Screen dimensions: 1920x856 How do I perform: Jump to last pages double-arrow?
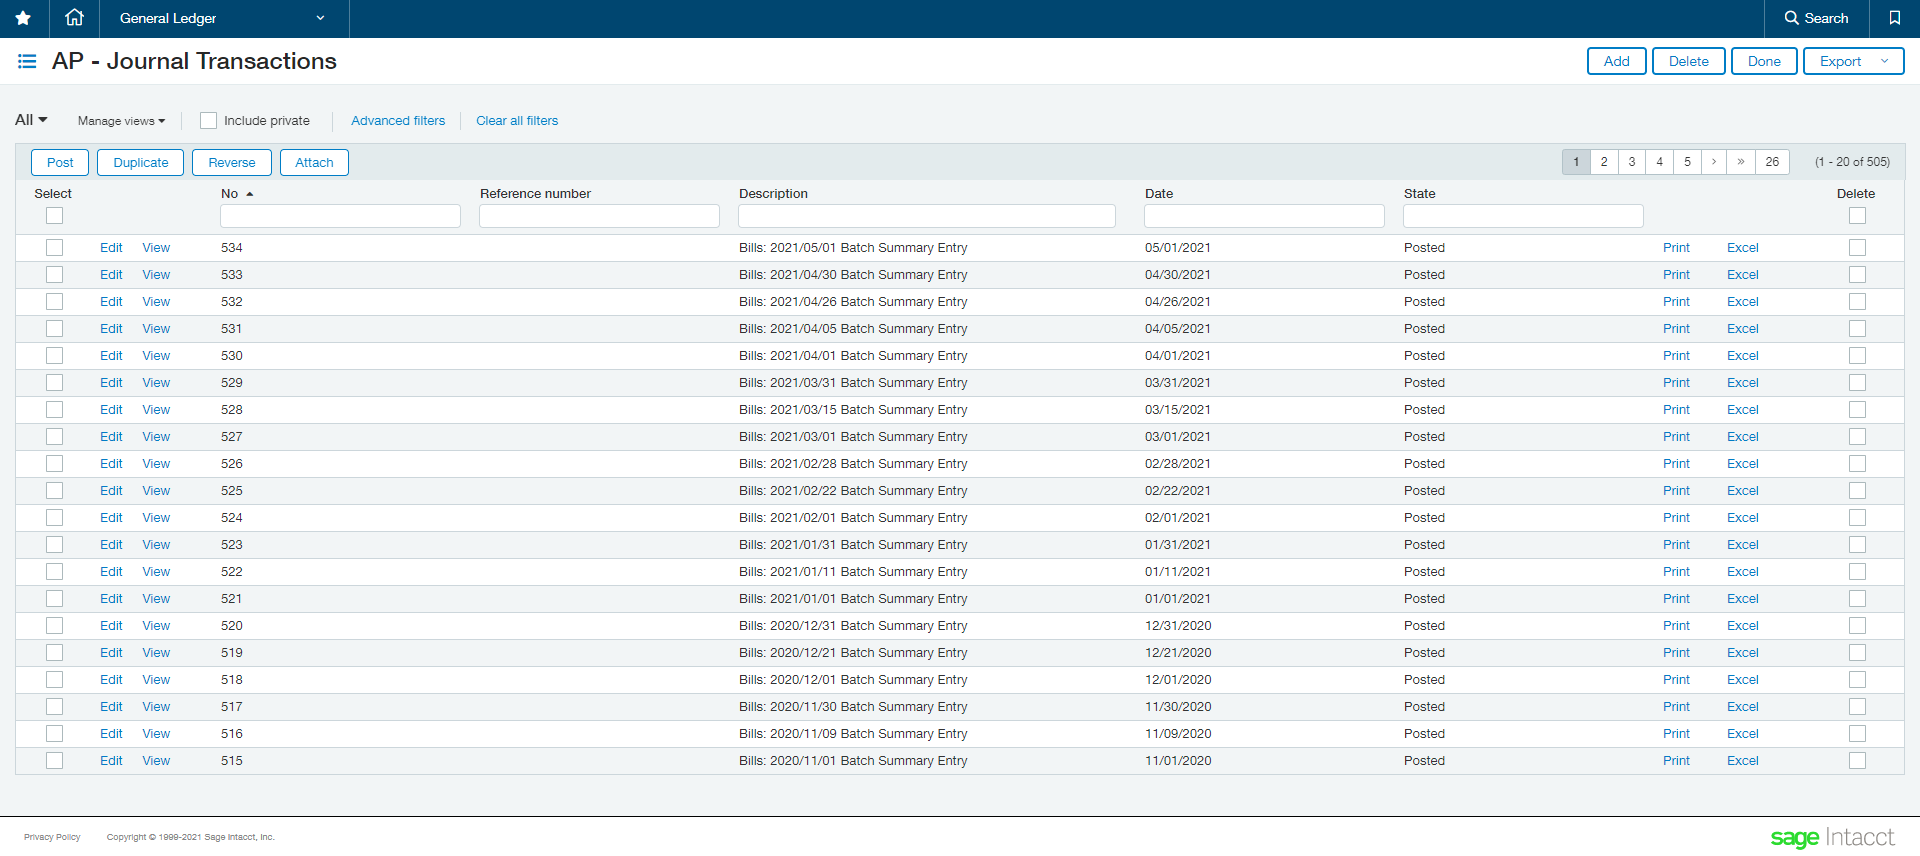click(x=1741, y=162)
